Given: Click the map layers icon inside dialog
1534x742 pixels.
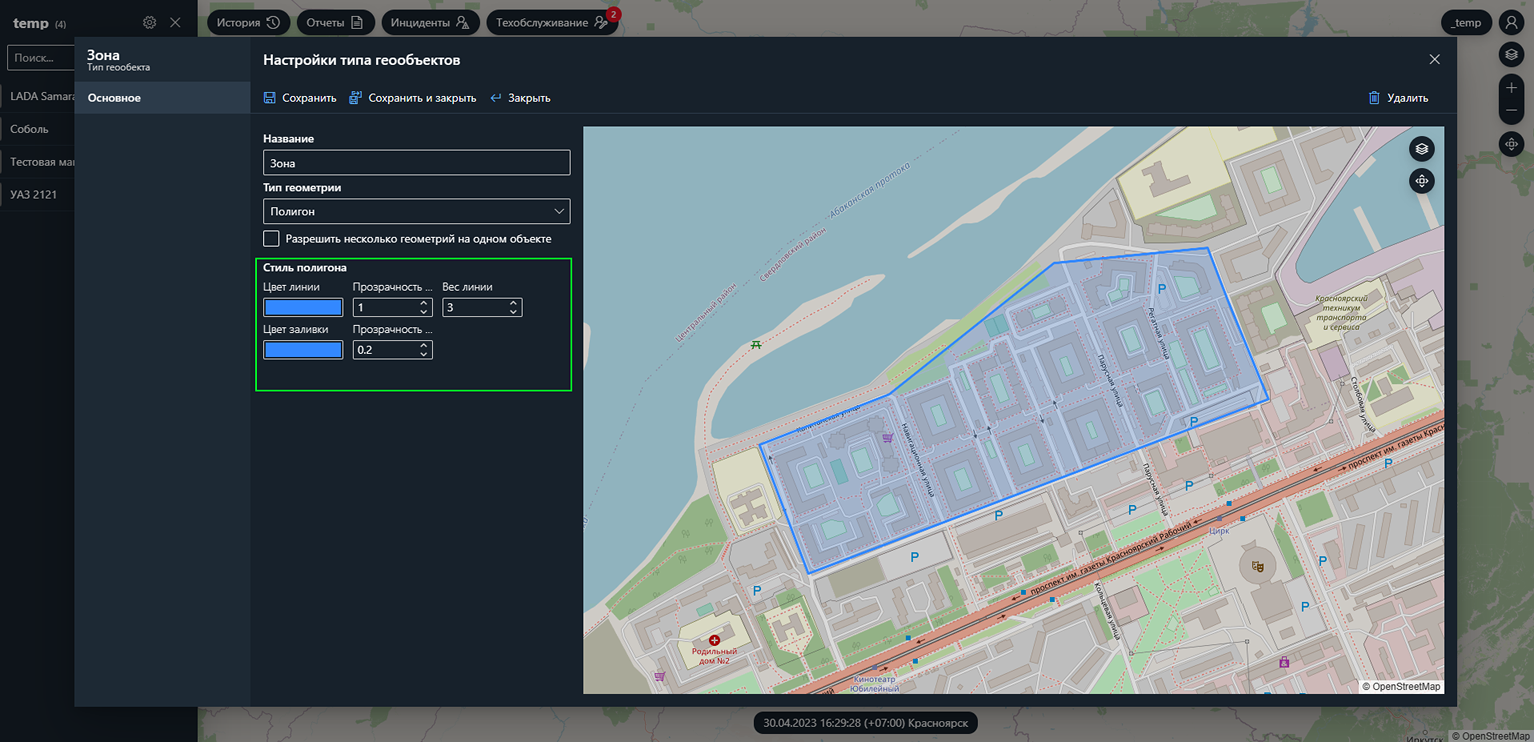Looking at the screenshot, I should click(x=1421, y=149).
